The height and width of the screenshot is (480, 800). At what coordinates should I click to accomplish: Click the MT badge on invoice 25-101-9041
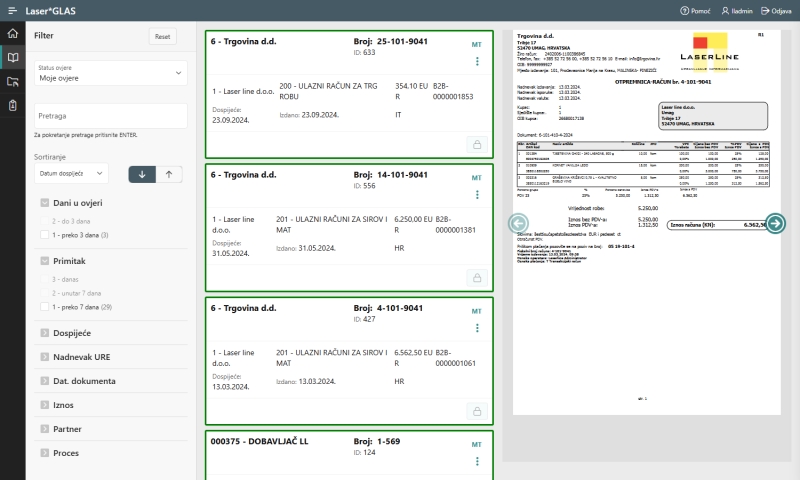click(x=477, y=45)
